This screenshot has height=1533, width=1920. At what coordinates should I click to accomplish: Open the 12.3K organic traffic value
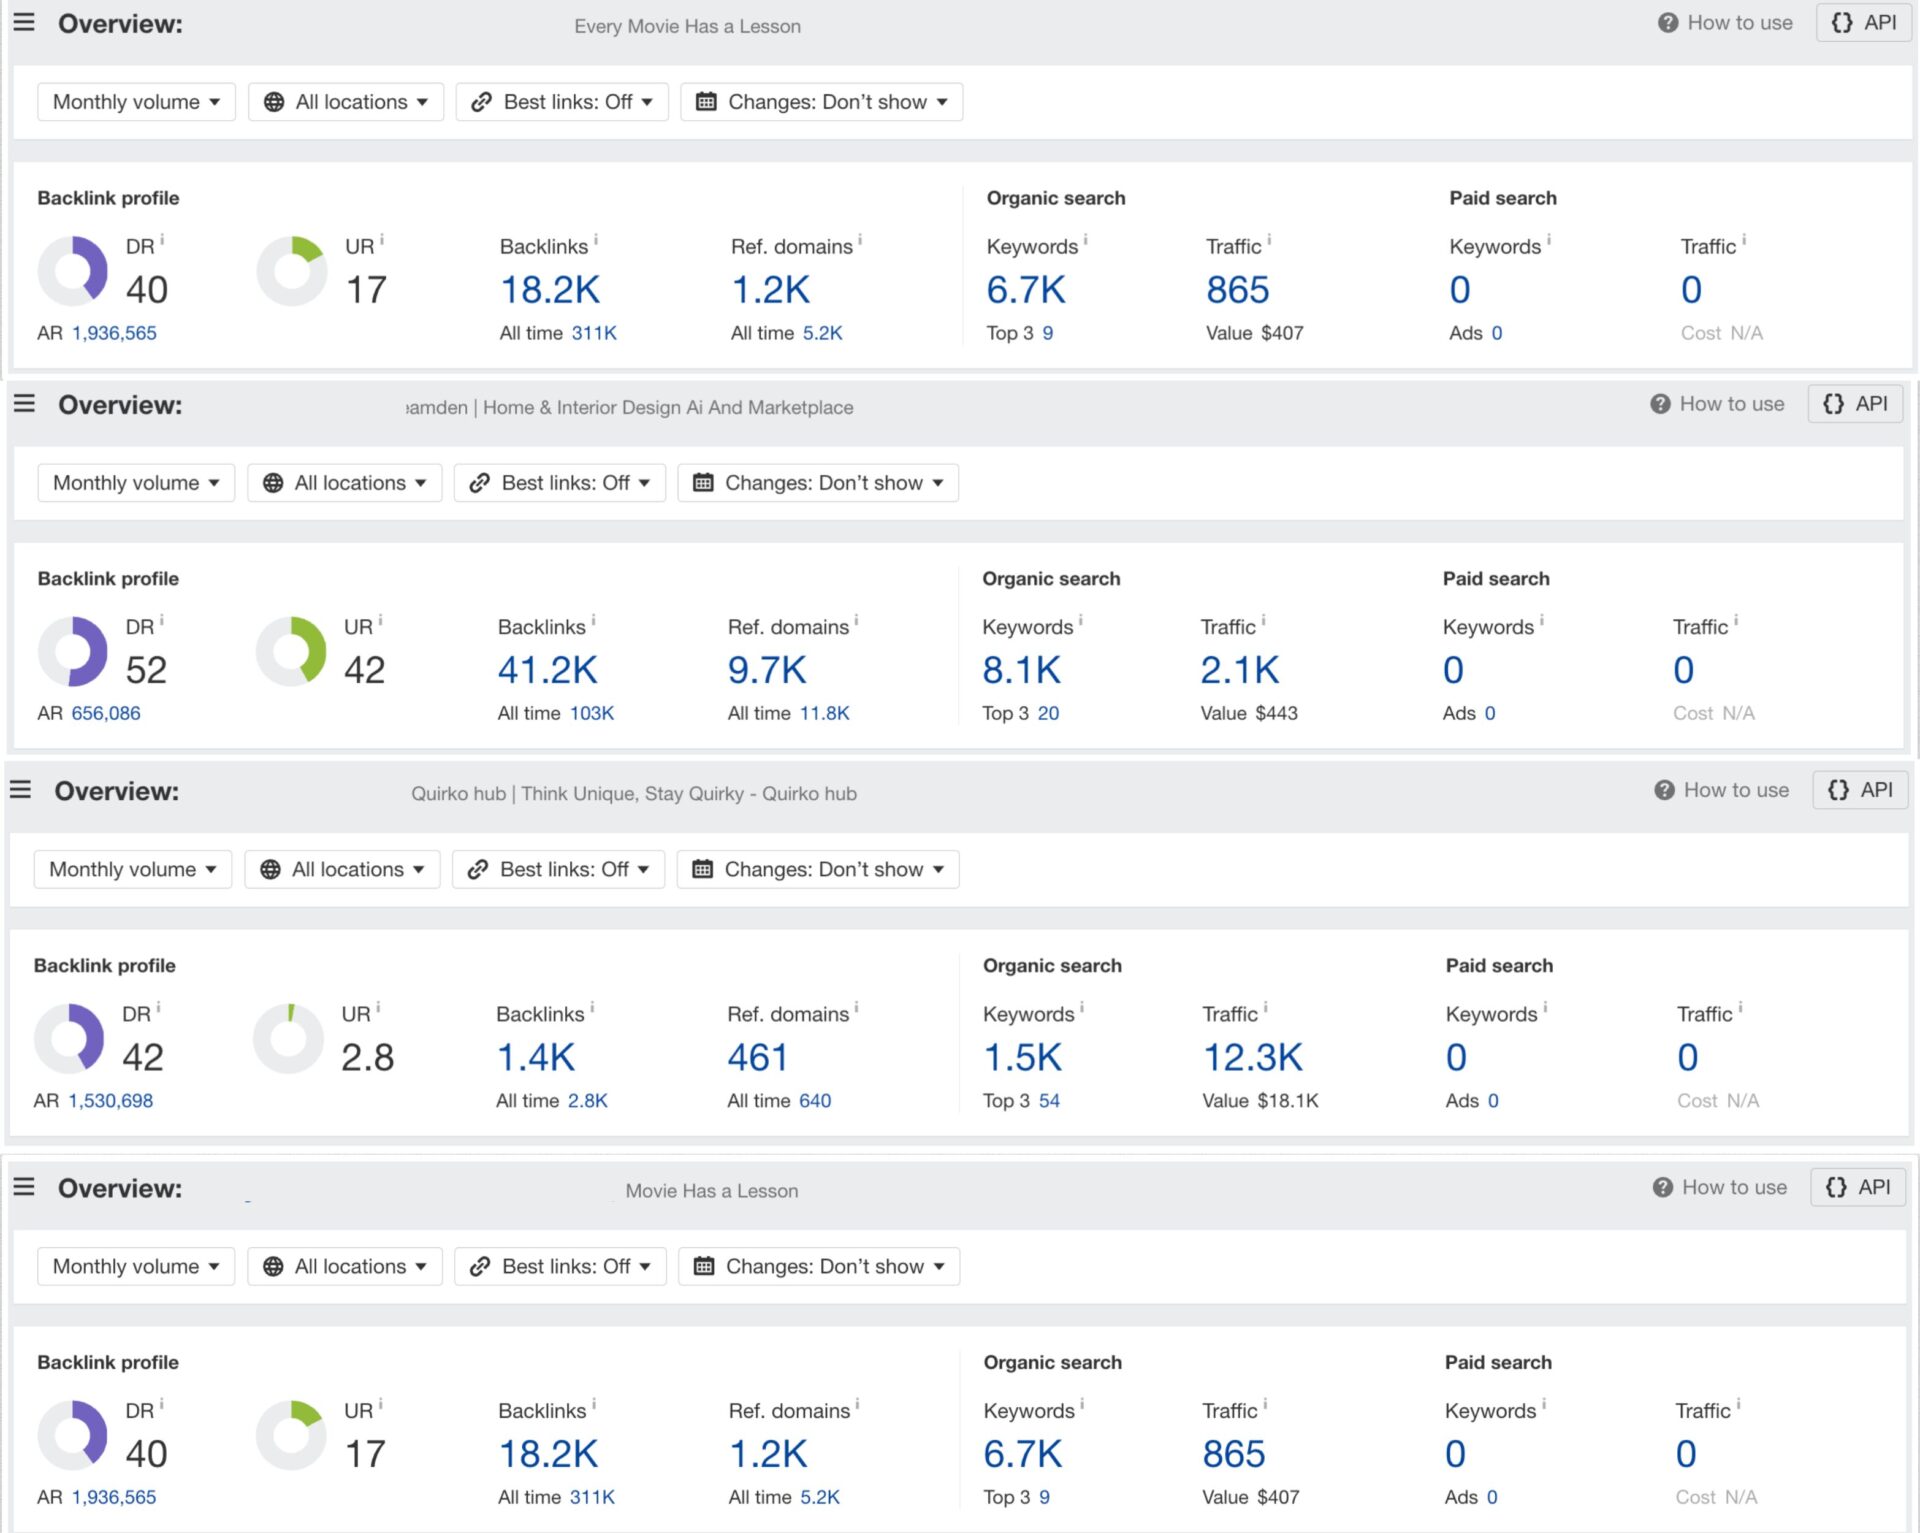coord(1252,1057)
